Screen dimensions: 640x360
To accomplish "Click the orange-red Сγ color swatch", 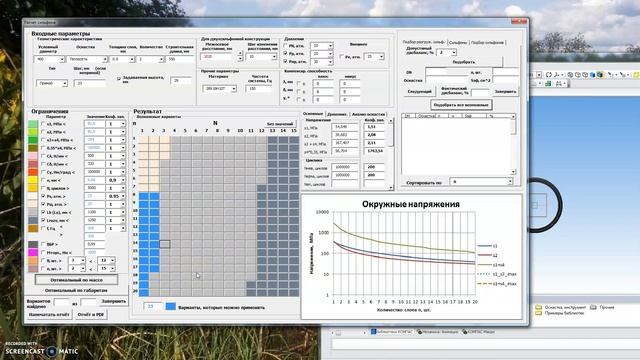I will 33,172.
